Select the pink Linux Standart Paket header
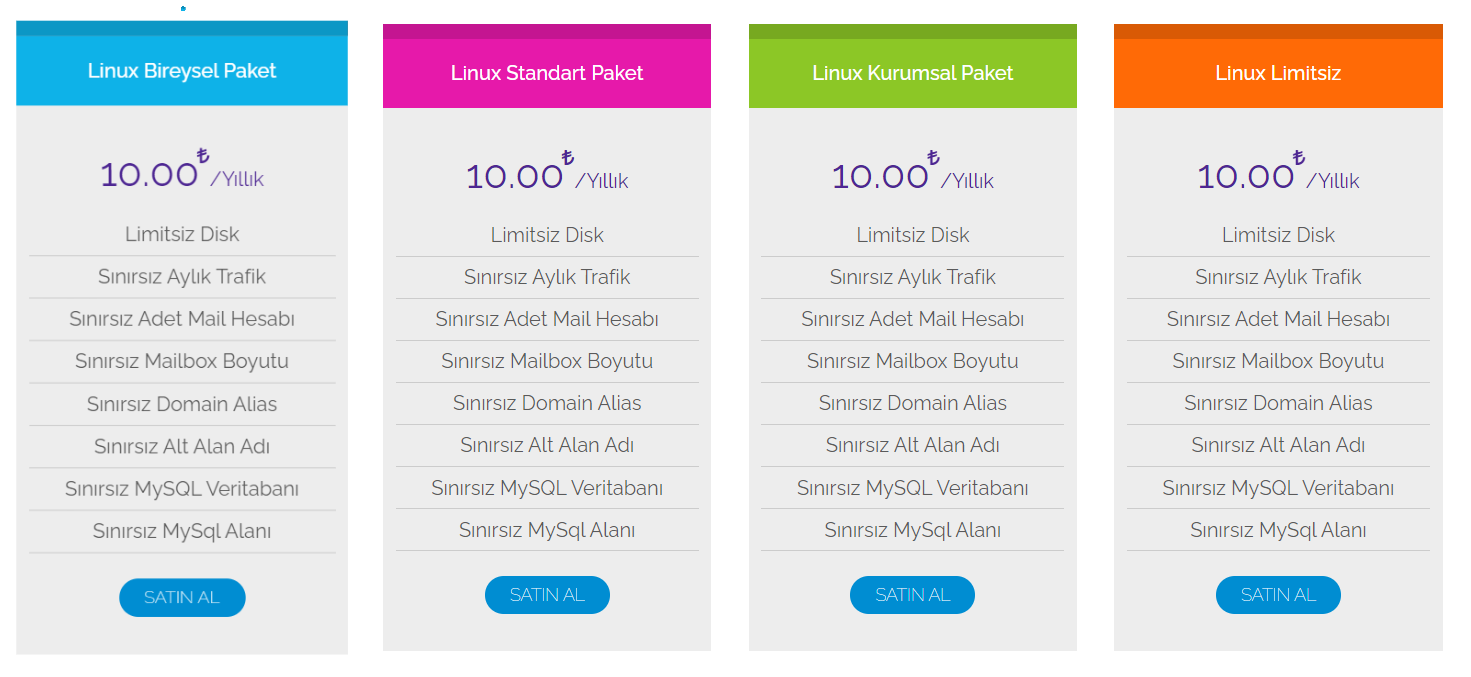1471x677 pixels. click(x=547, y=66)
